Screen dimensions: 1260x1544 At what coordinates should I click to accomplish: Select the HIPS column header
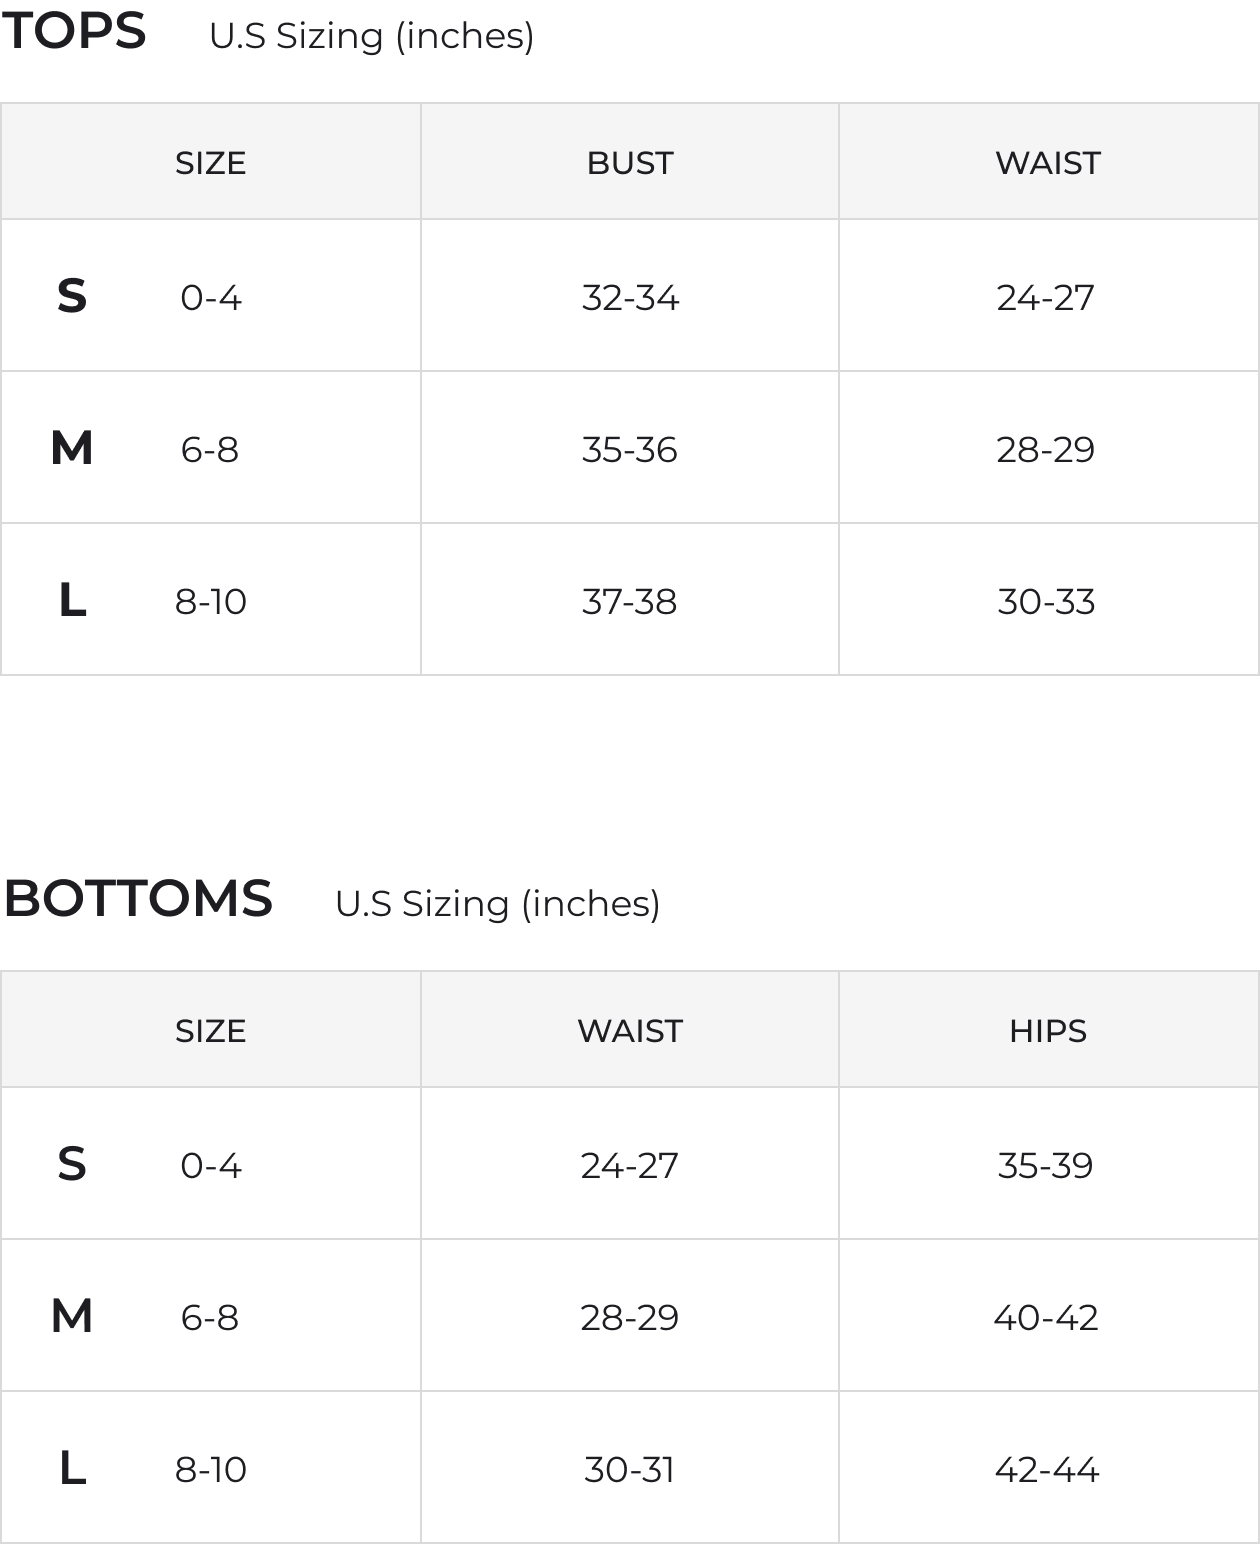1047,1031
